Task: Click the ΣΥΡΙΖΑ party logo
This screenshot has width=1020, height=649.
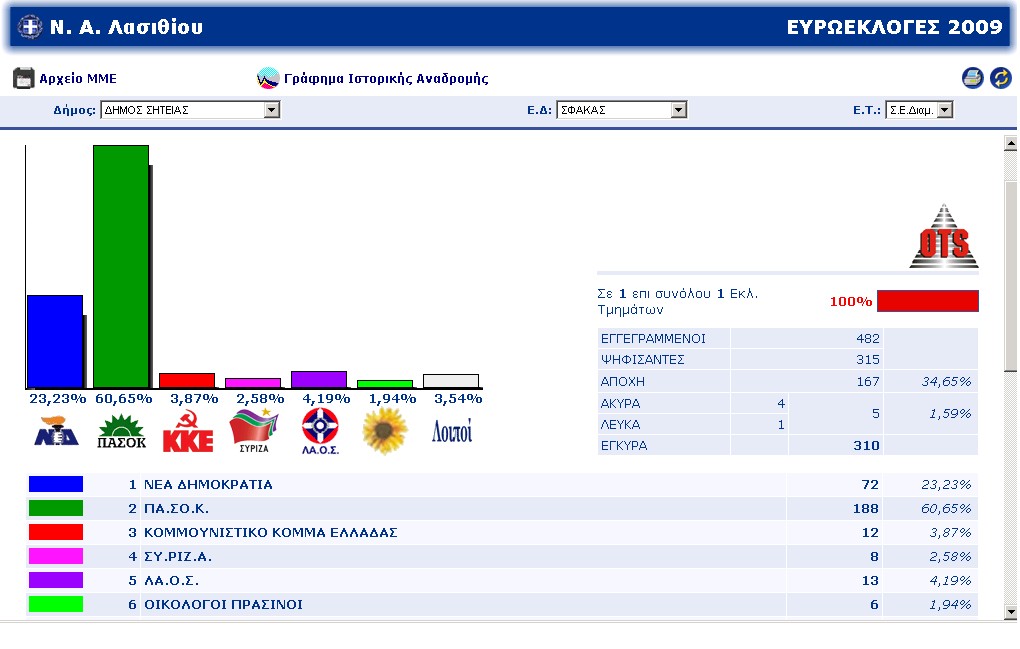Action: tap(254, 431)
